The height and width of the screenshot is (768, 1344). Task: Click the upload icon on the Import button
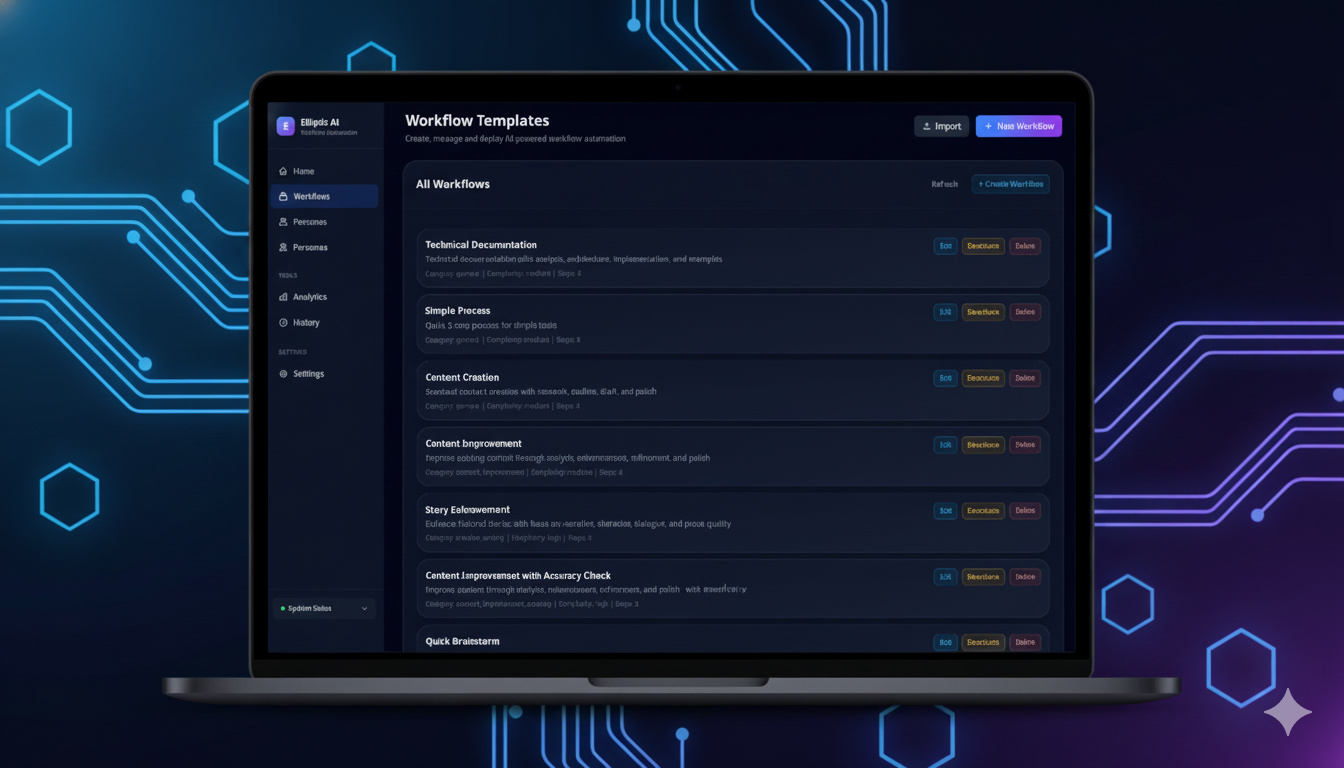click(925, 126)
